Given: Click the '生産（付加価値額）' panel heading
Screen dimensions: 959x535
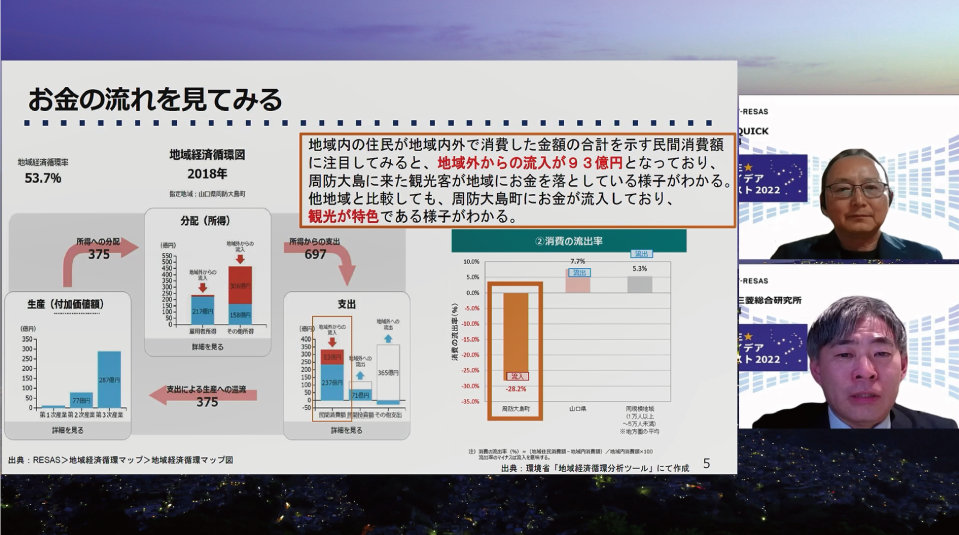Looking at the screenshot, I should click(66, 304).
